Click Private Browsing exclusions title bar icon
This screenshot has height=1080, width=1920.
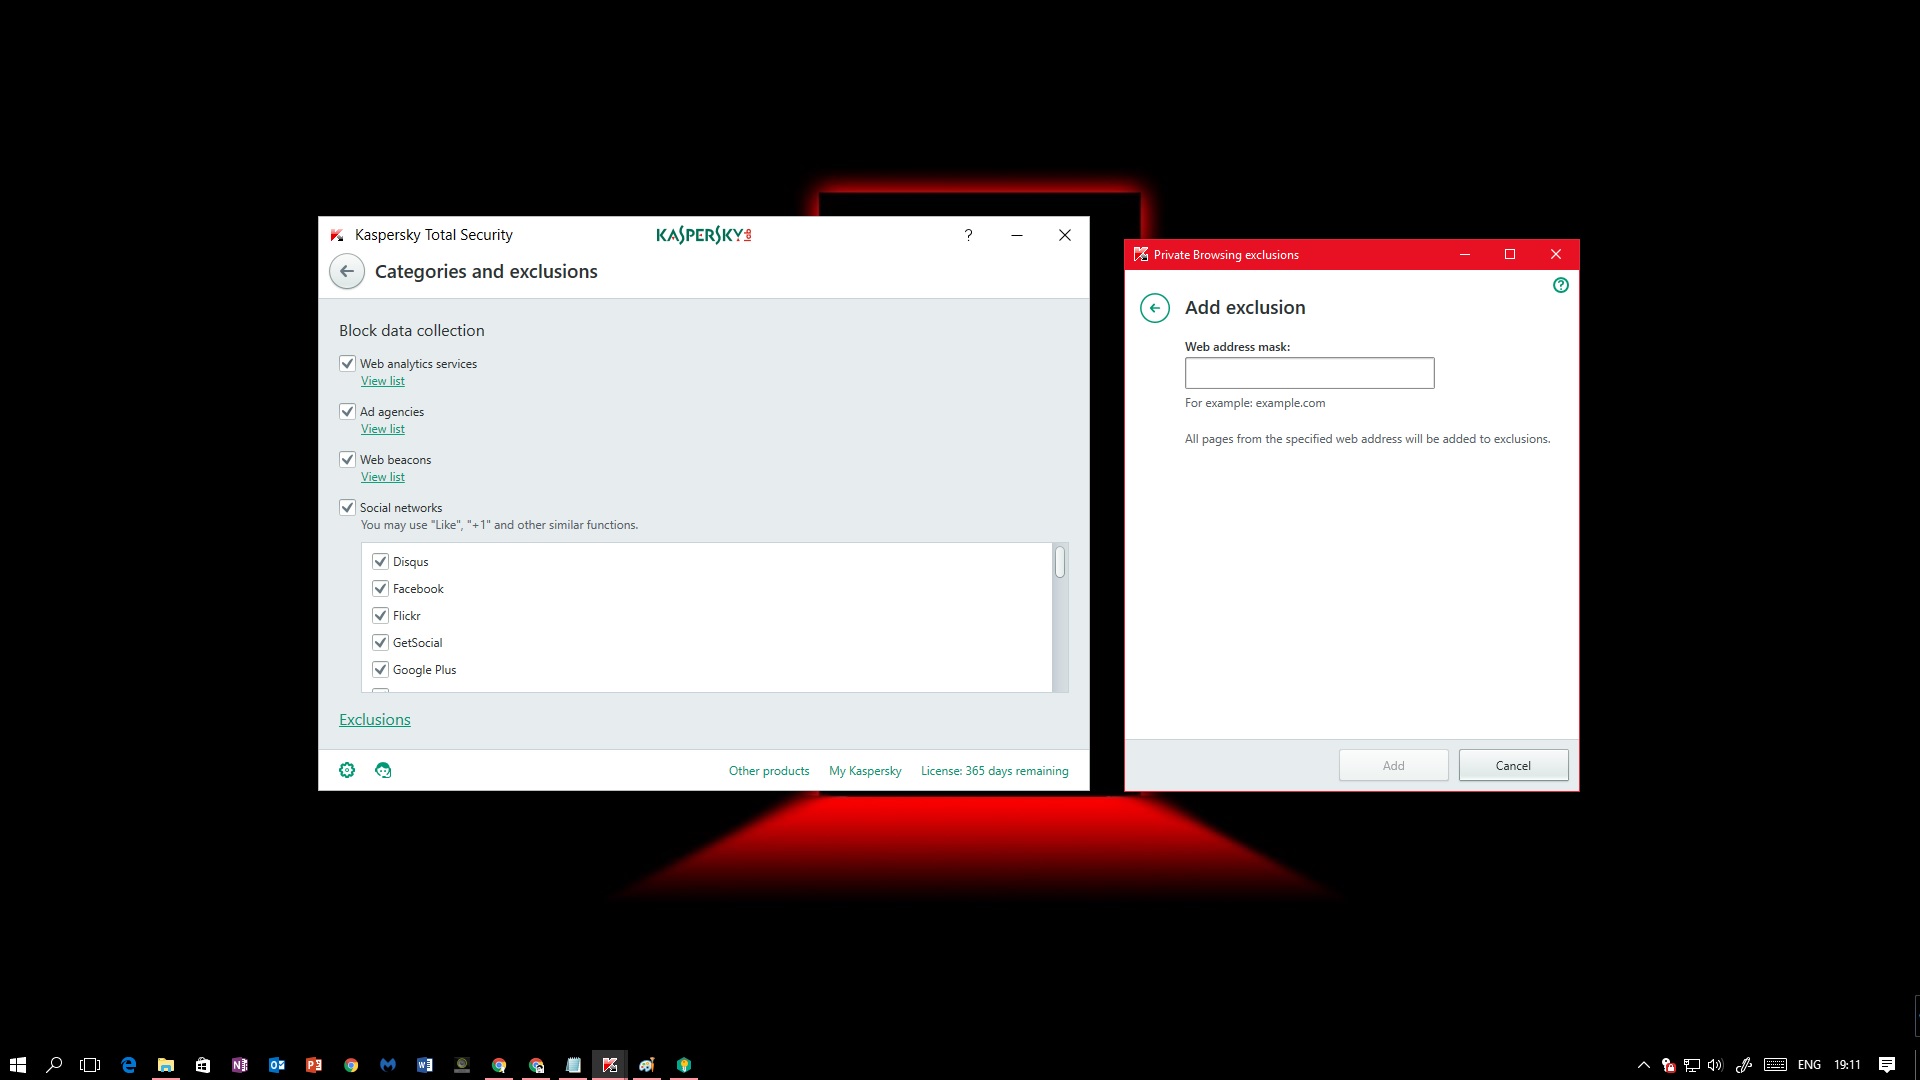click(1141, 254)
